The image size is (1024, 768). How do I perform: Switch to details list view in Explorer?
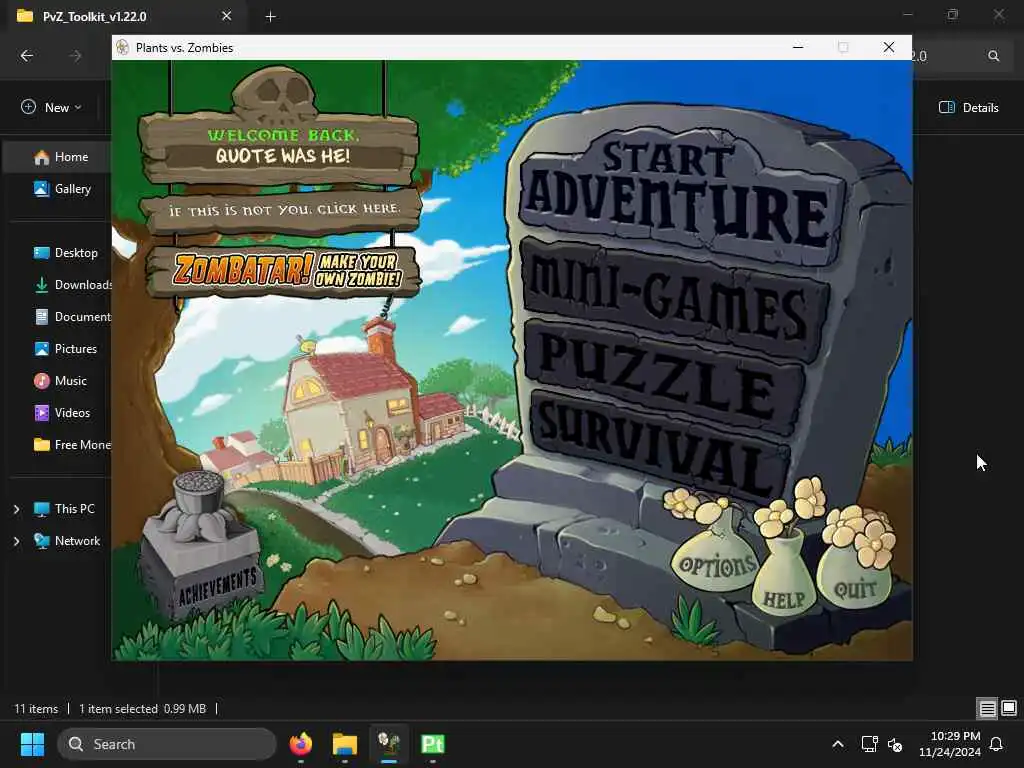tap(987, 709)
